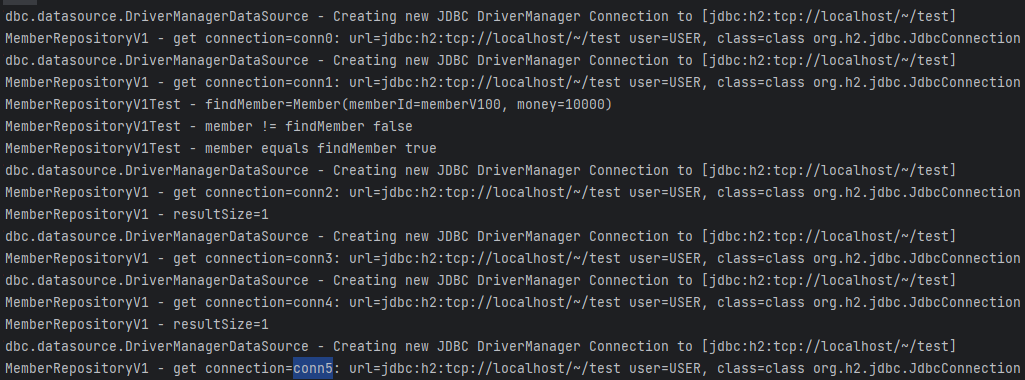The height and width of the screenshot is (380, 1025).
Task: Click user=USER in the conn3 line
Action: tap(666, 258)
